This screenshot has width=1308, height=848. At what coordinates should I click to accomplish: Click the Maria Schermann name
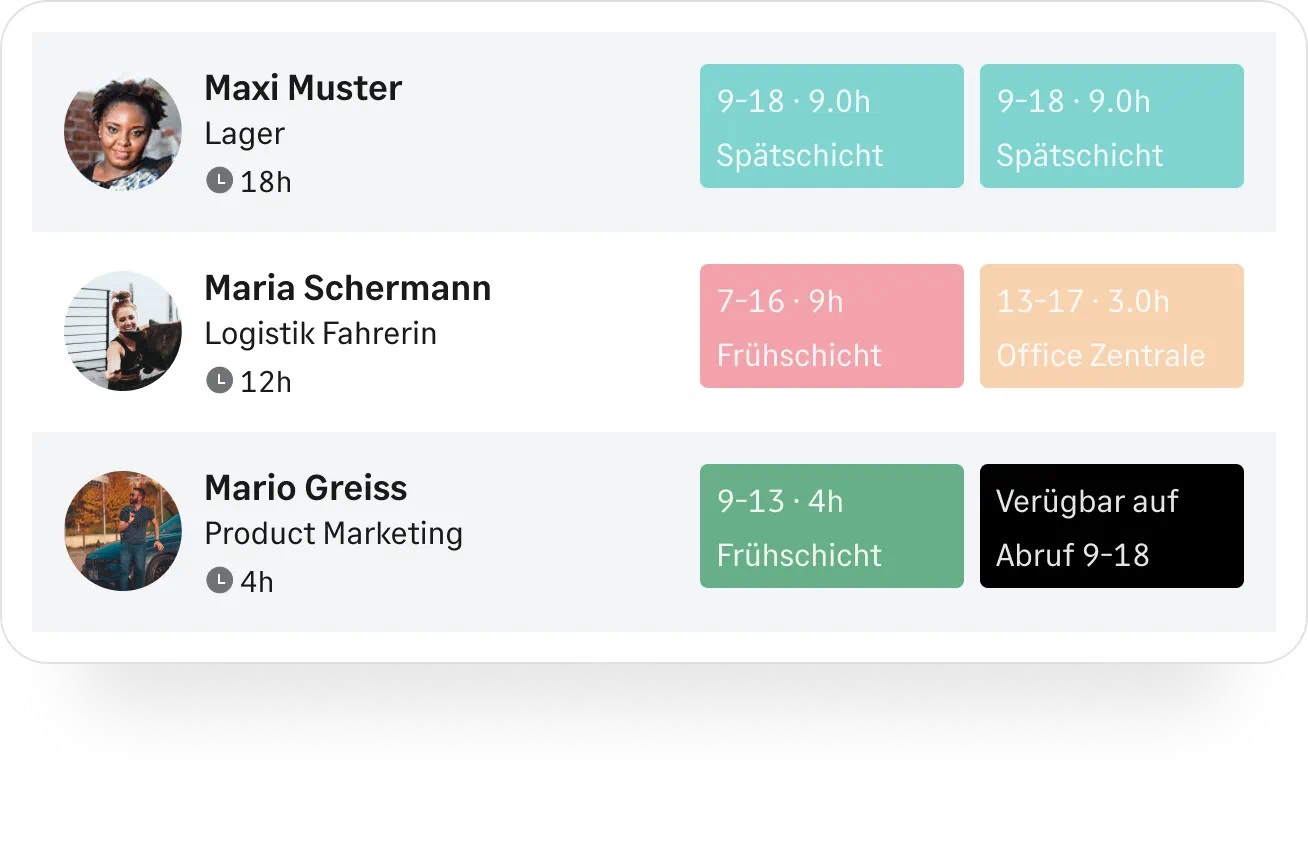click(348, 288)
